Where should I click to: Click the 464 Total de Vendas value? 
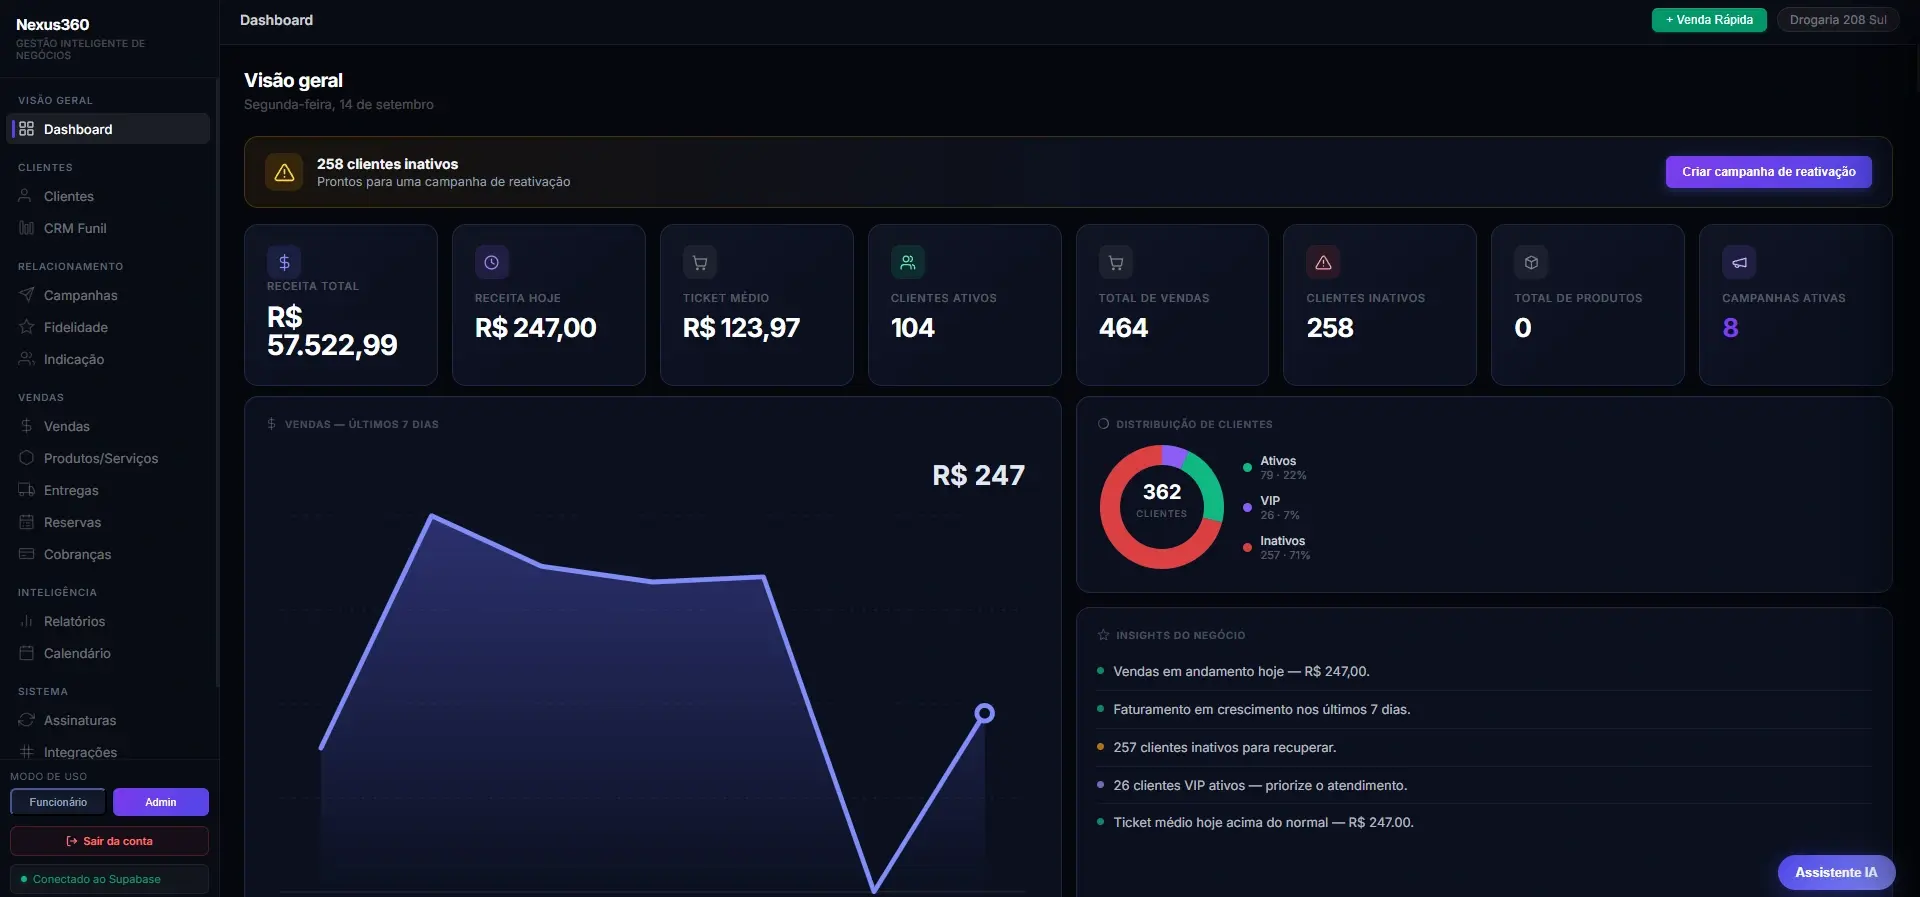[x=1123, y=328]
